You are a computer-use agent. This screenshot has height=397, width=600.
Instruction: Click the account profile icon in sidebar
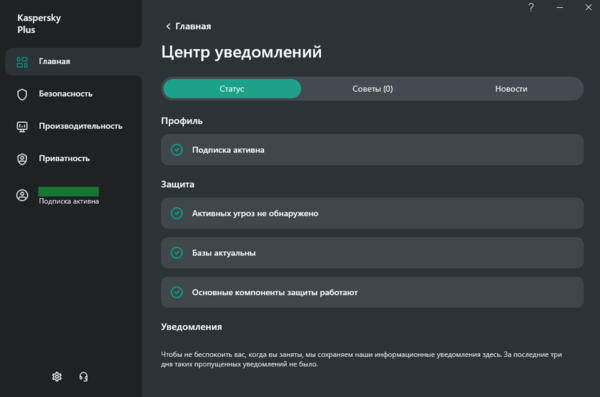(22, 195)
